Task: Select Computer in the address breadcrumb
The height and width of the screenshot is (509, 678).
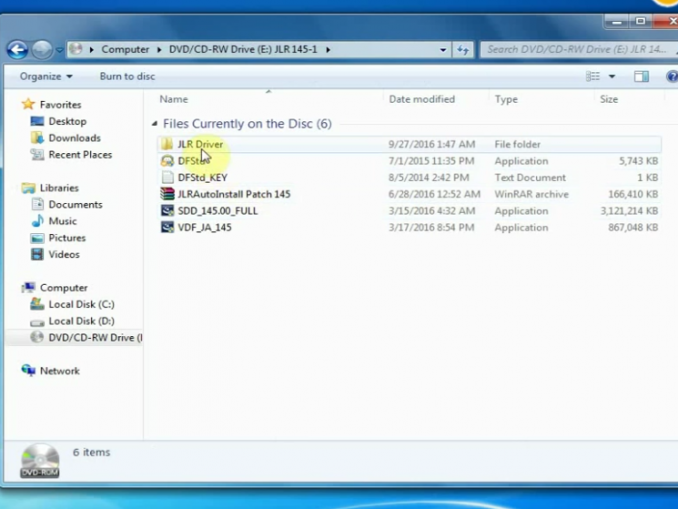Action: click(125, 49)
